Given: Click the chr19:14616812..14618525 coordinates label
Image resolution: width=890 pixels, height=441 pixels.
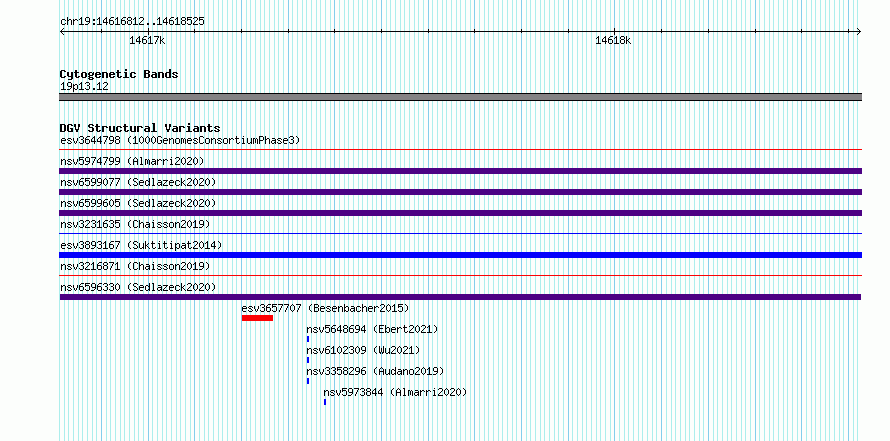Looking at the screenshot, I should [132, 22].
